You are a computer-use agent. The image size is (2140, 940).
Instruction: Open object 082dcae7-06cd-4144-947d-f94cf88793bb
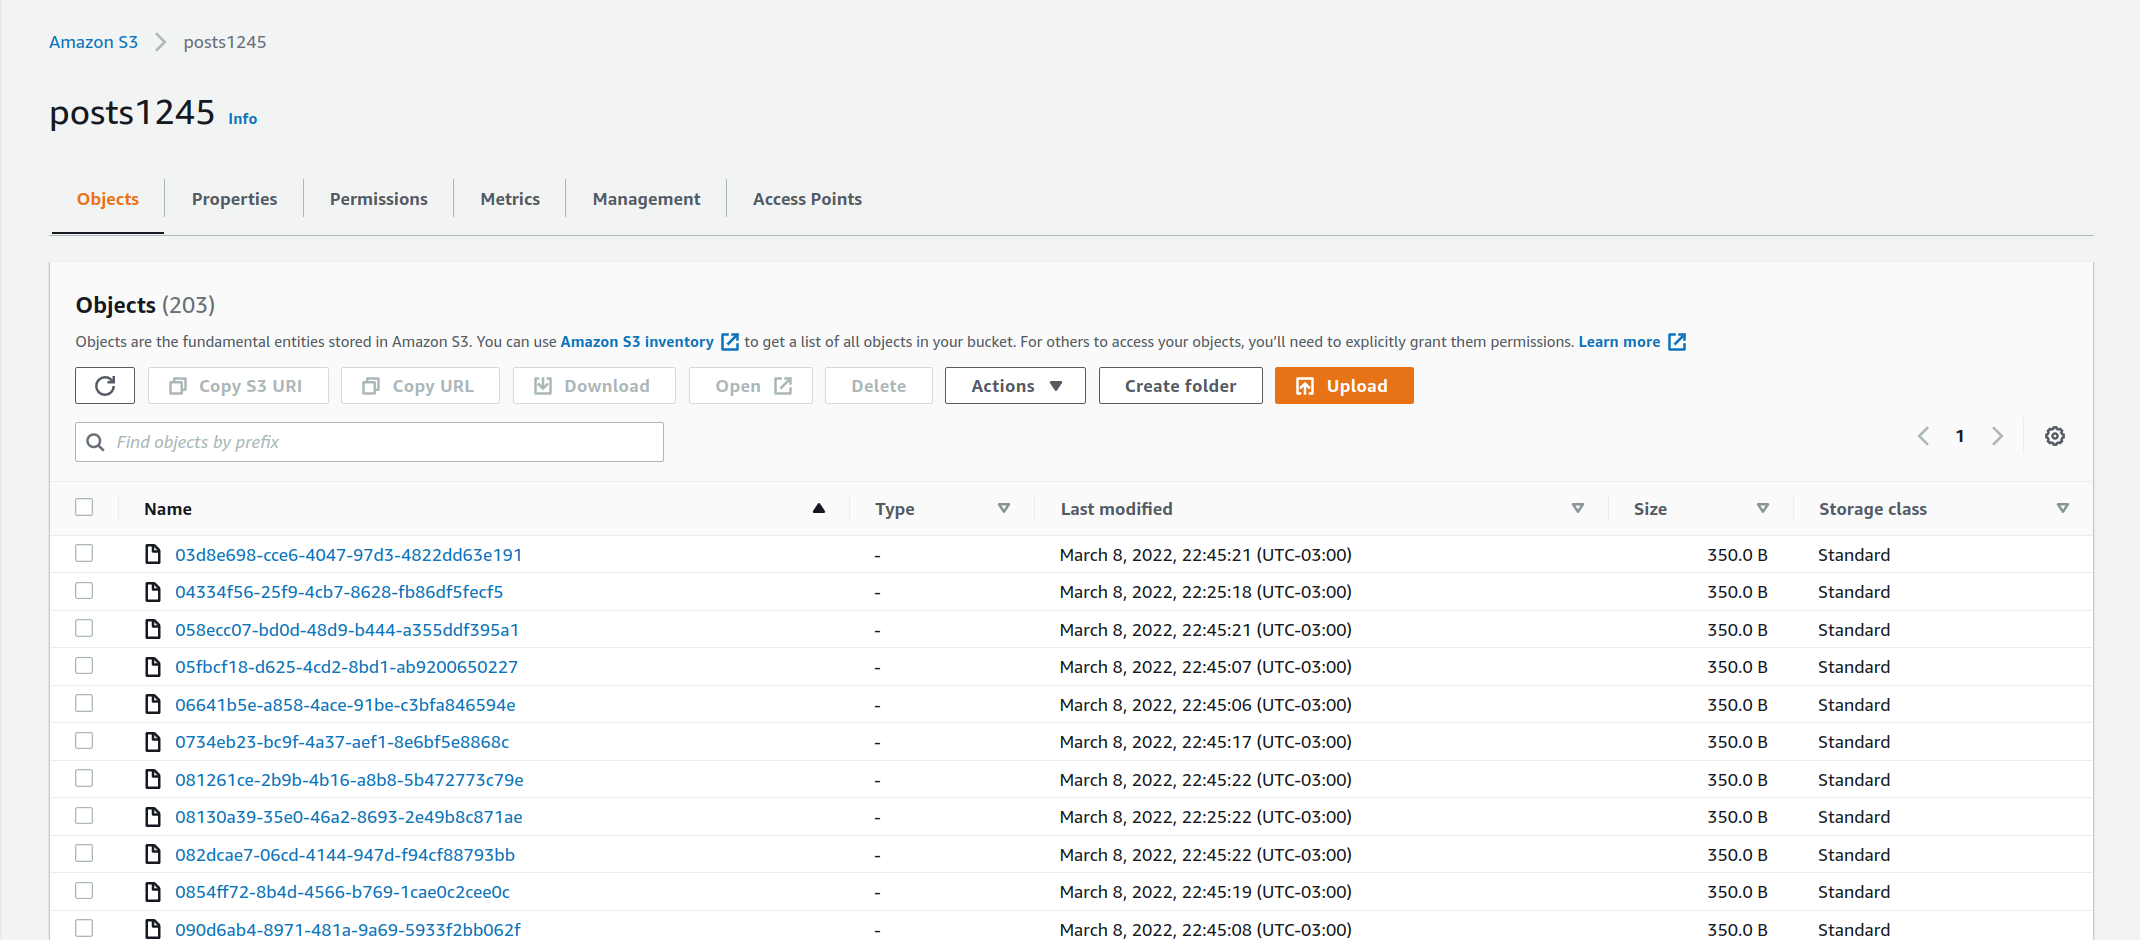coord(345,855)
